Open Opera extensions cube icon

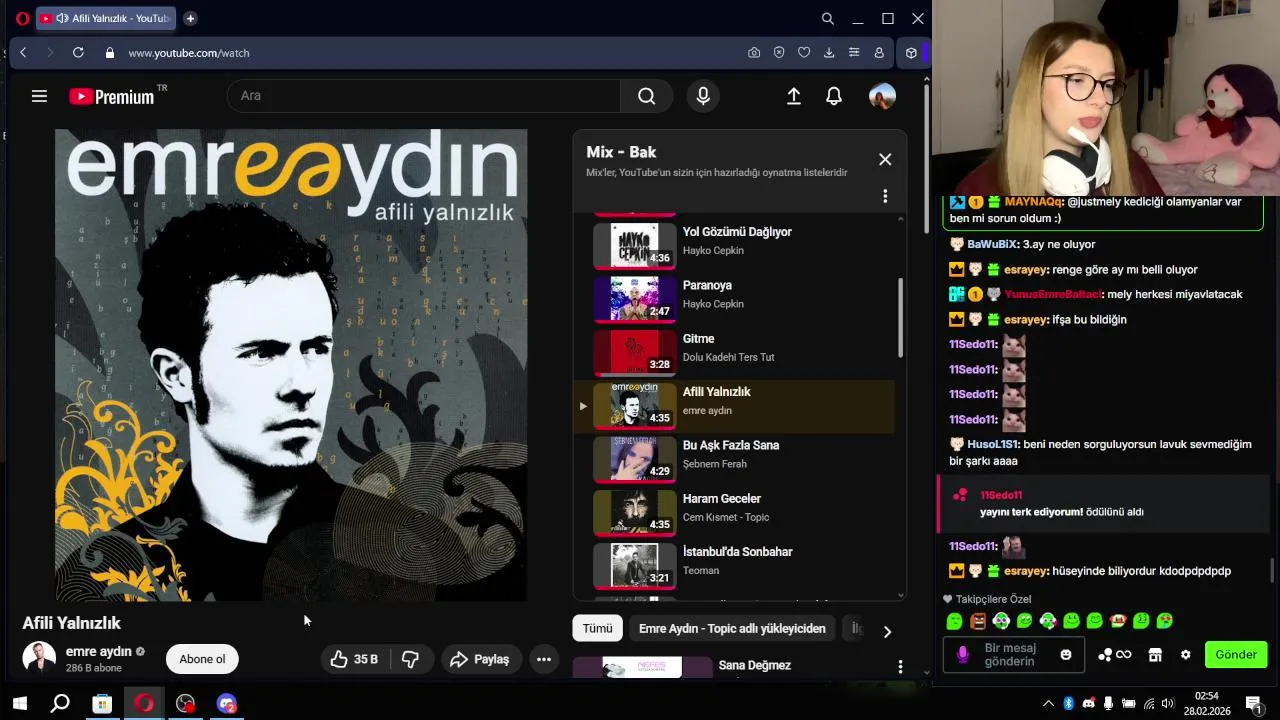911,53
